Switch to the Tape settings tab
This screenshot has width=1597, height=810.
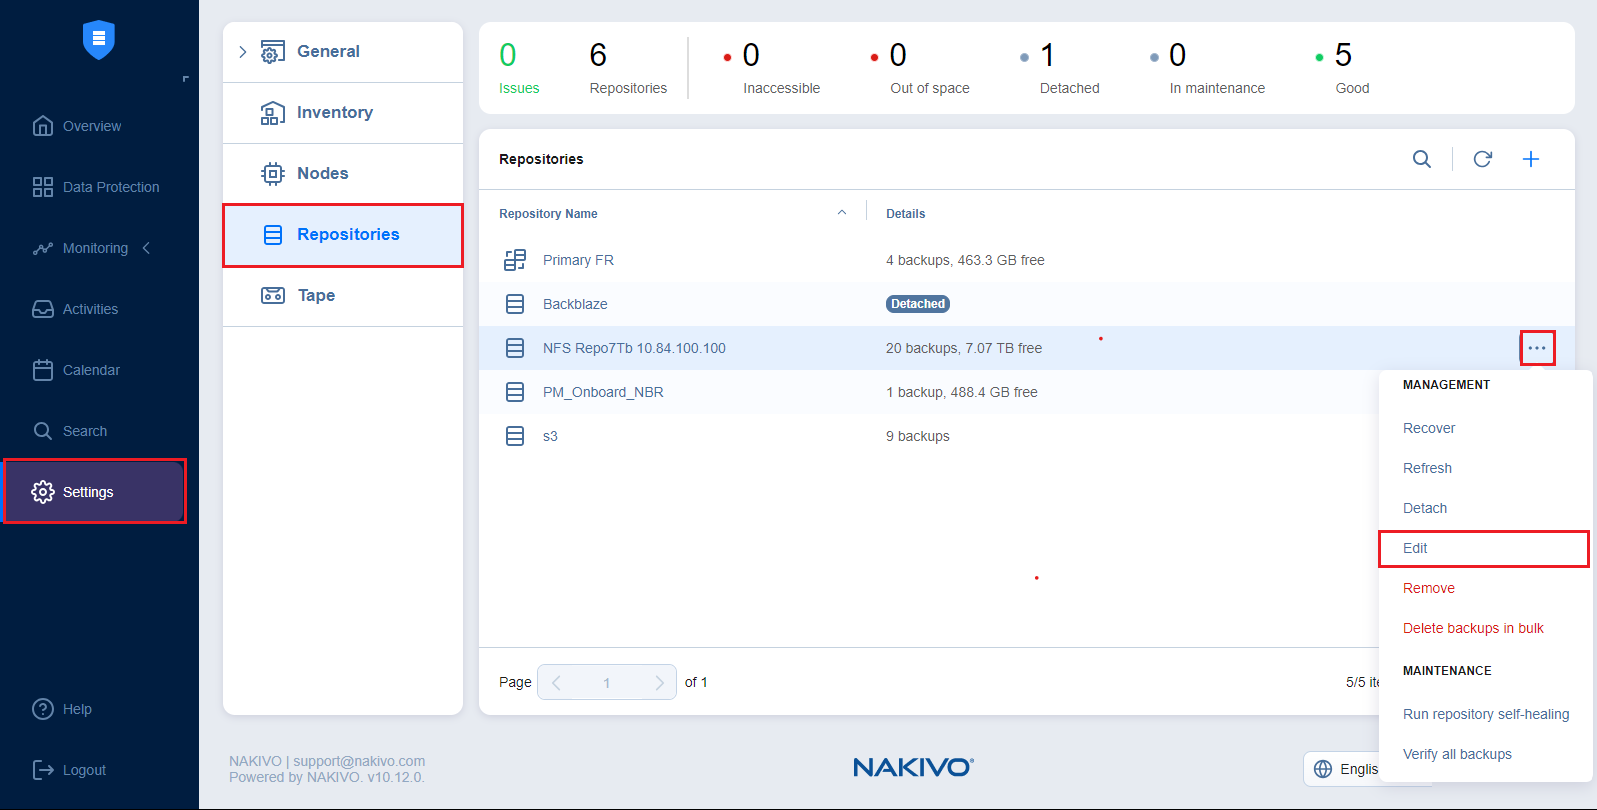pyautogui.click(x=316, y=295)
